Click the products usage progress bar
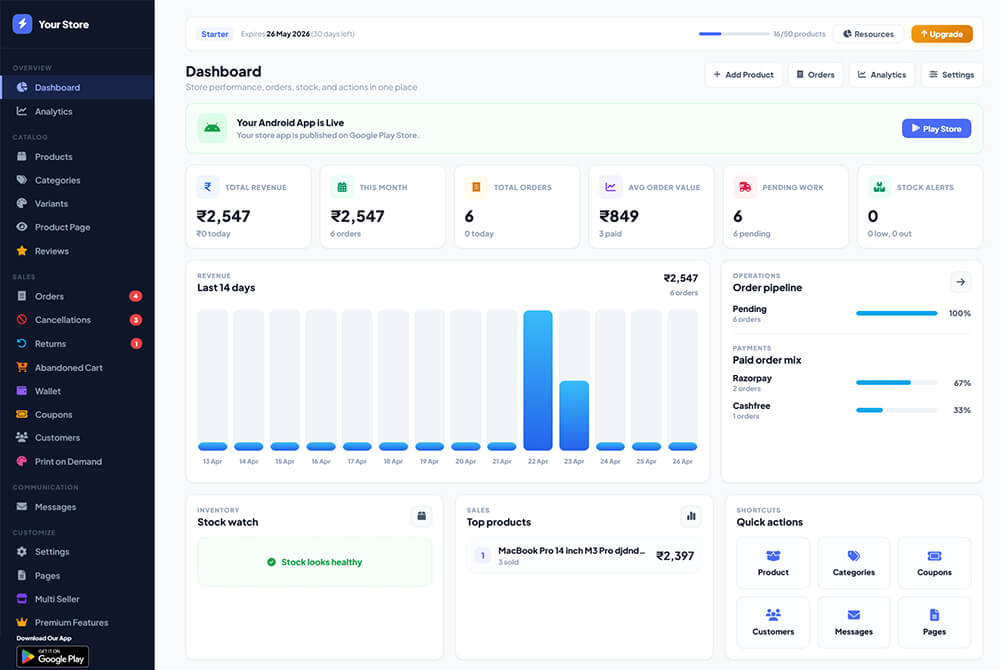The width and height of the screenshot is (1000, 670). 732,34
